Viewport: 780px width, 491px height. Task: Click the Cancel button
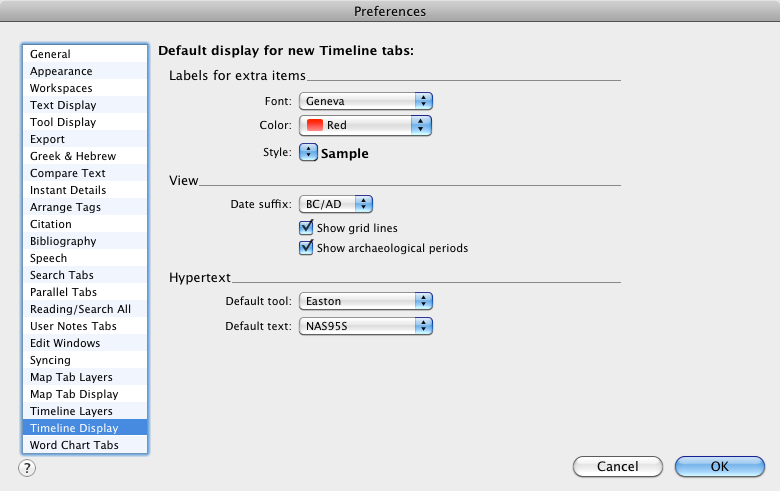pyautogui.click(x=618, y=466)
